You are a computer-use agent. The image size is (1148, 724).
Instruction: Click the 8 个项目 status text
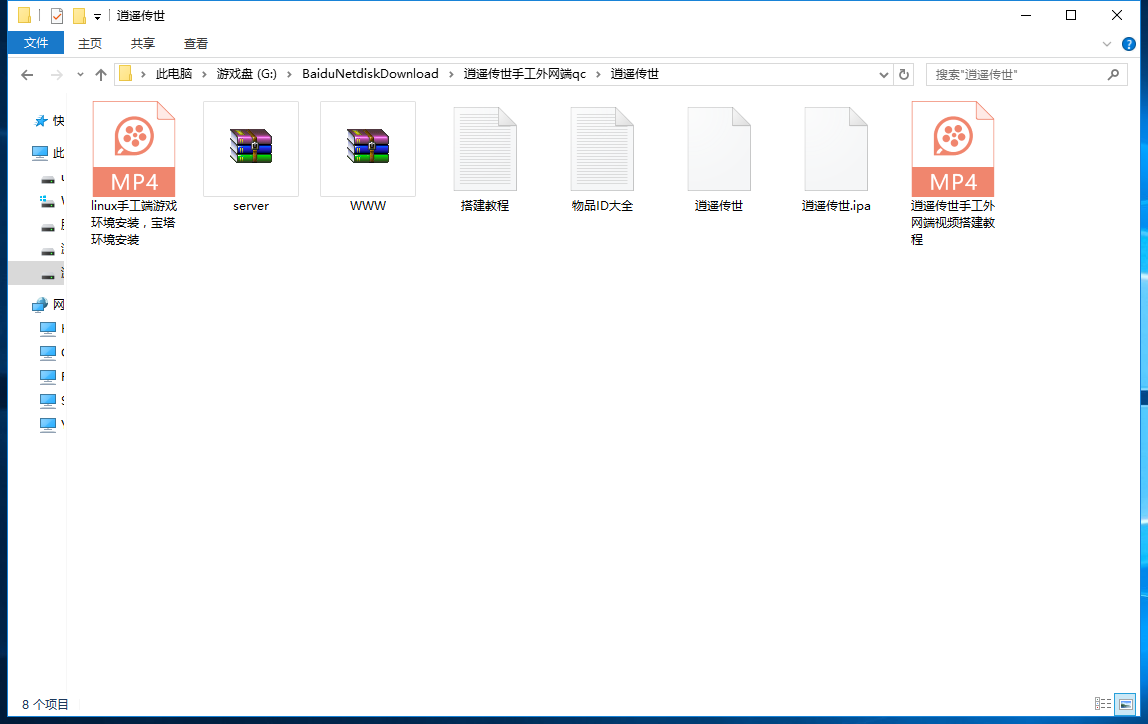click(45, 704)
